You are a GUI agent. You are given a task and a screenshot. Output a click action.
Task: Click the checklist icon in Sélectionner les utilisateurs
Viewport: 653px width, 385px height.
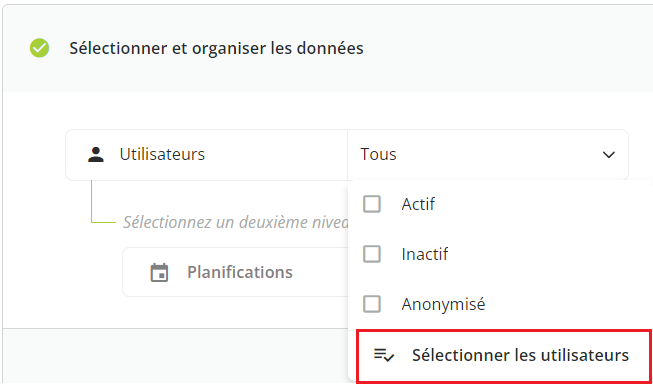[x=384, y=355]
